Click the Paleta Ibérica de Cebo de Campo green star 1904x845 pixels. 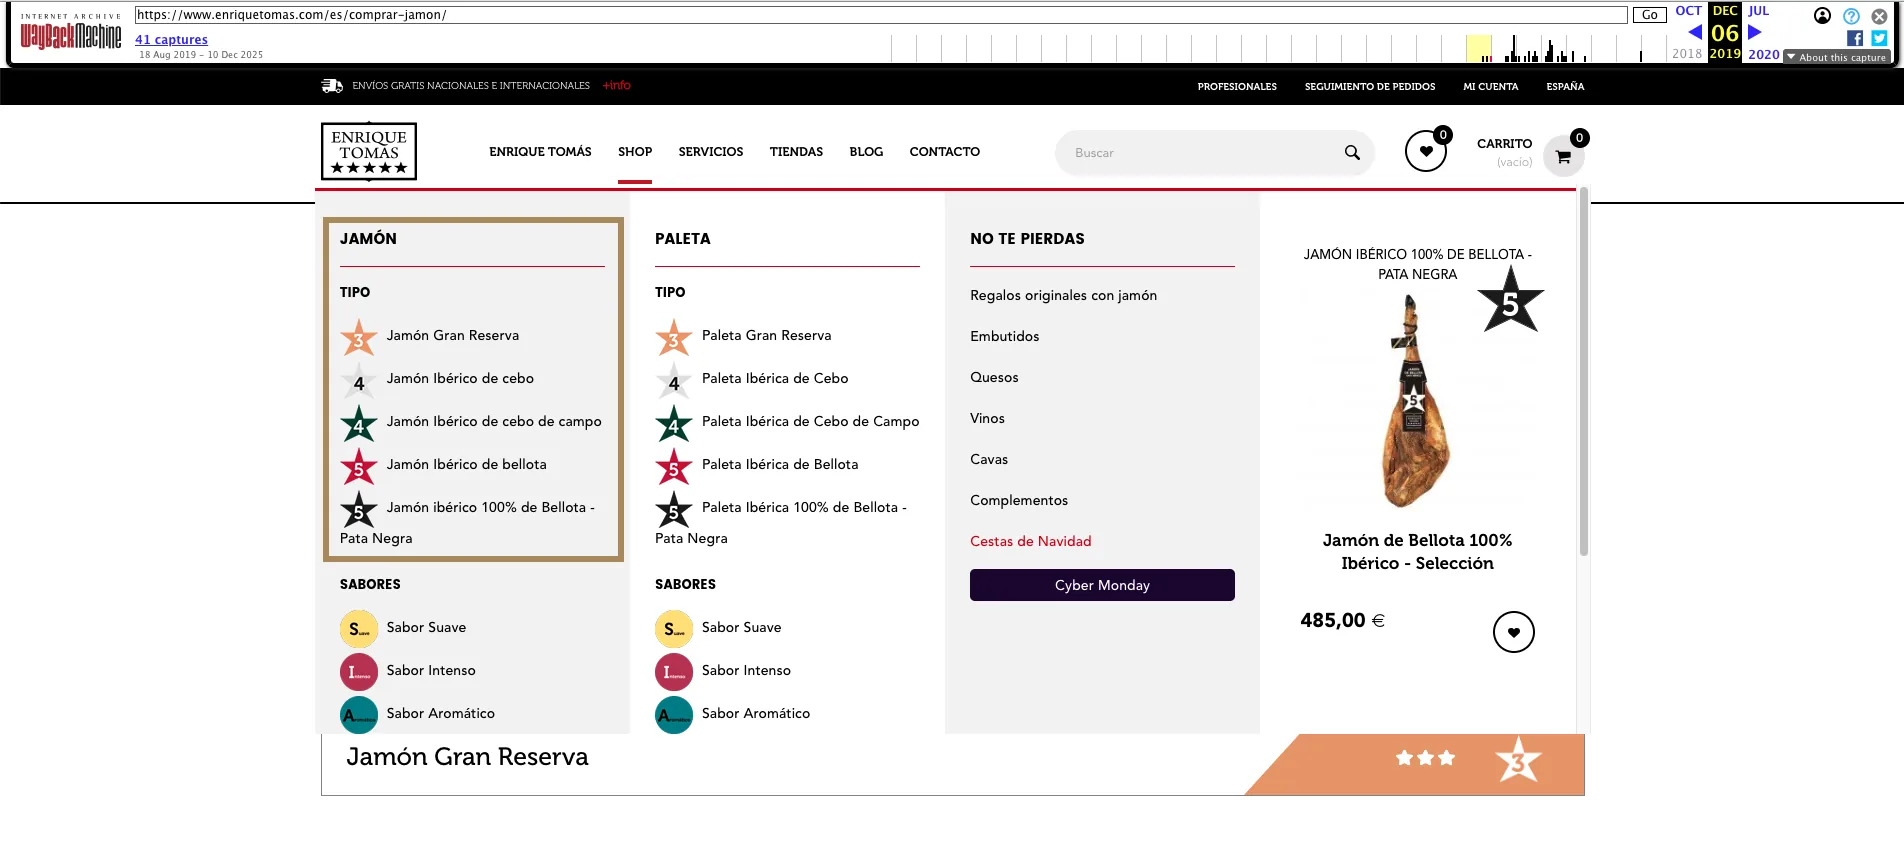pos(674,424)
